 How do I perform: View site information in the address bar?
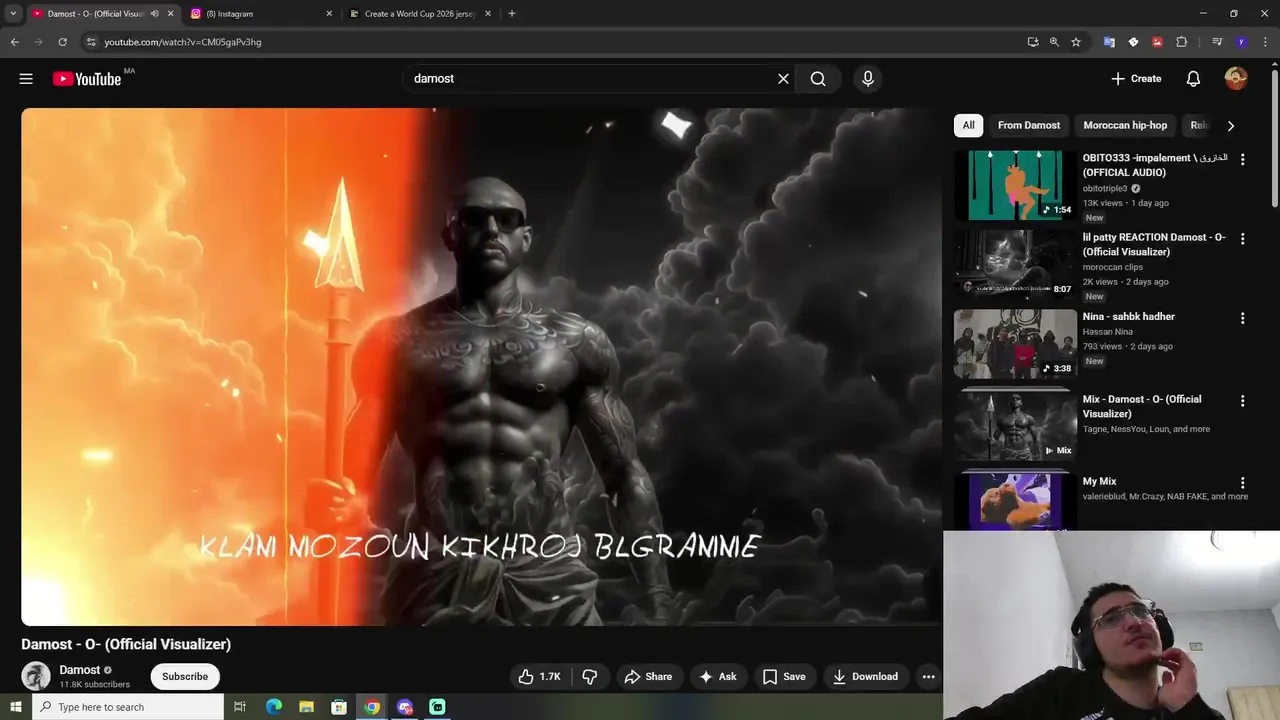coord(91,42)
